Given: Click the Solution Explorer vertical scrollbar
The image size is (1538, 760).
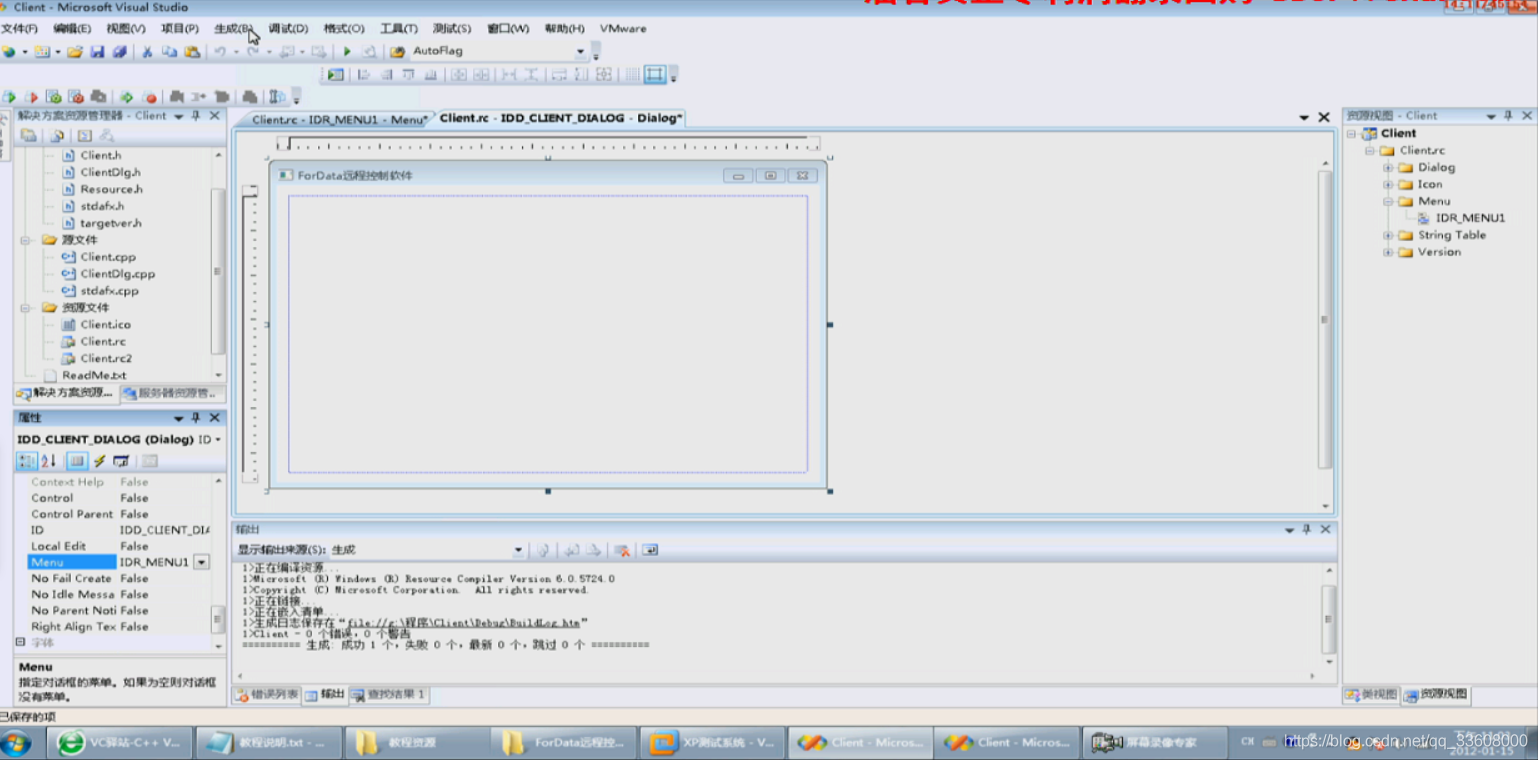Looking at the screenshot, I should click(218, 270).
